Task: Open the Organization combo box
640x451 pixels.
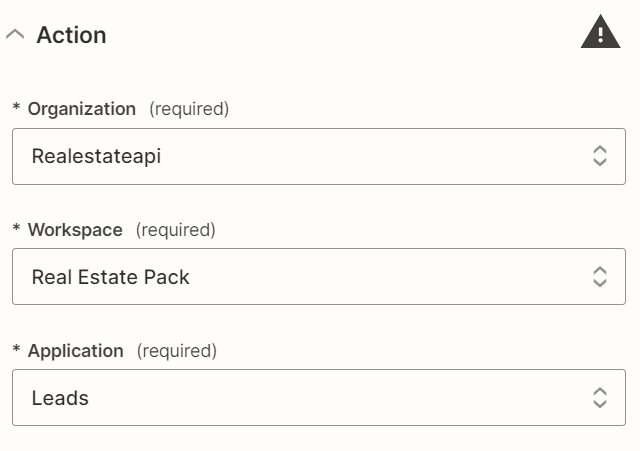Action: [319, 156]
